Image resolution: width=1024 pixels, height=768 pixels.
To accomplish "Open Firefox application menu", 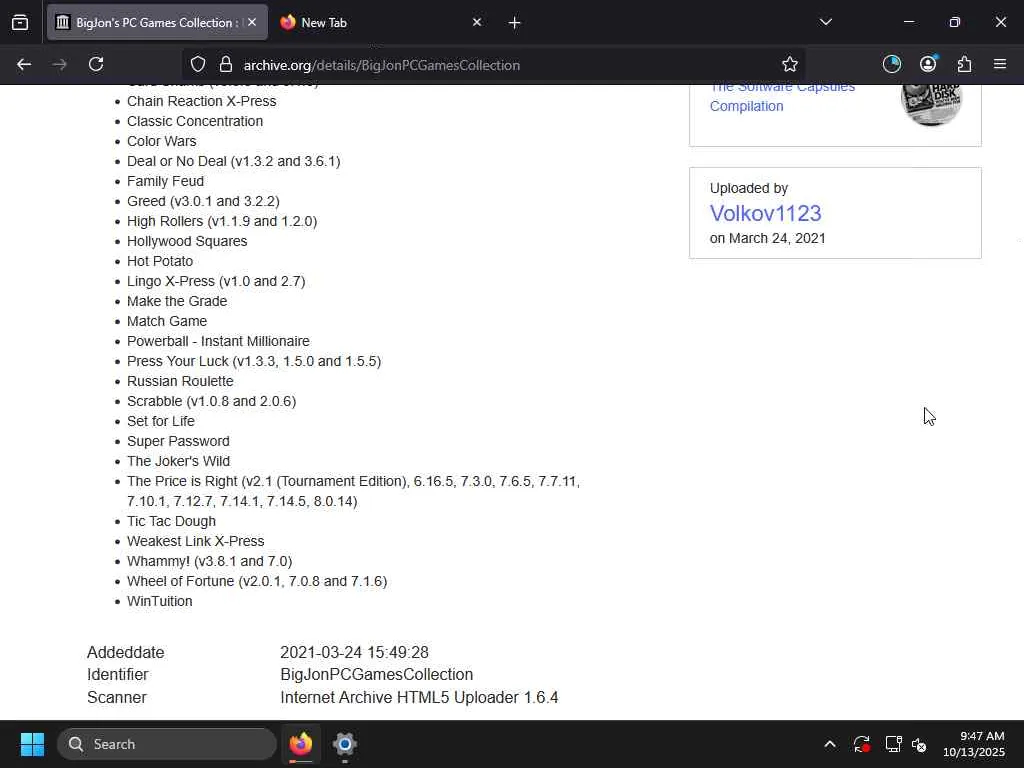I will point(1000,64).
